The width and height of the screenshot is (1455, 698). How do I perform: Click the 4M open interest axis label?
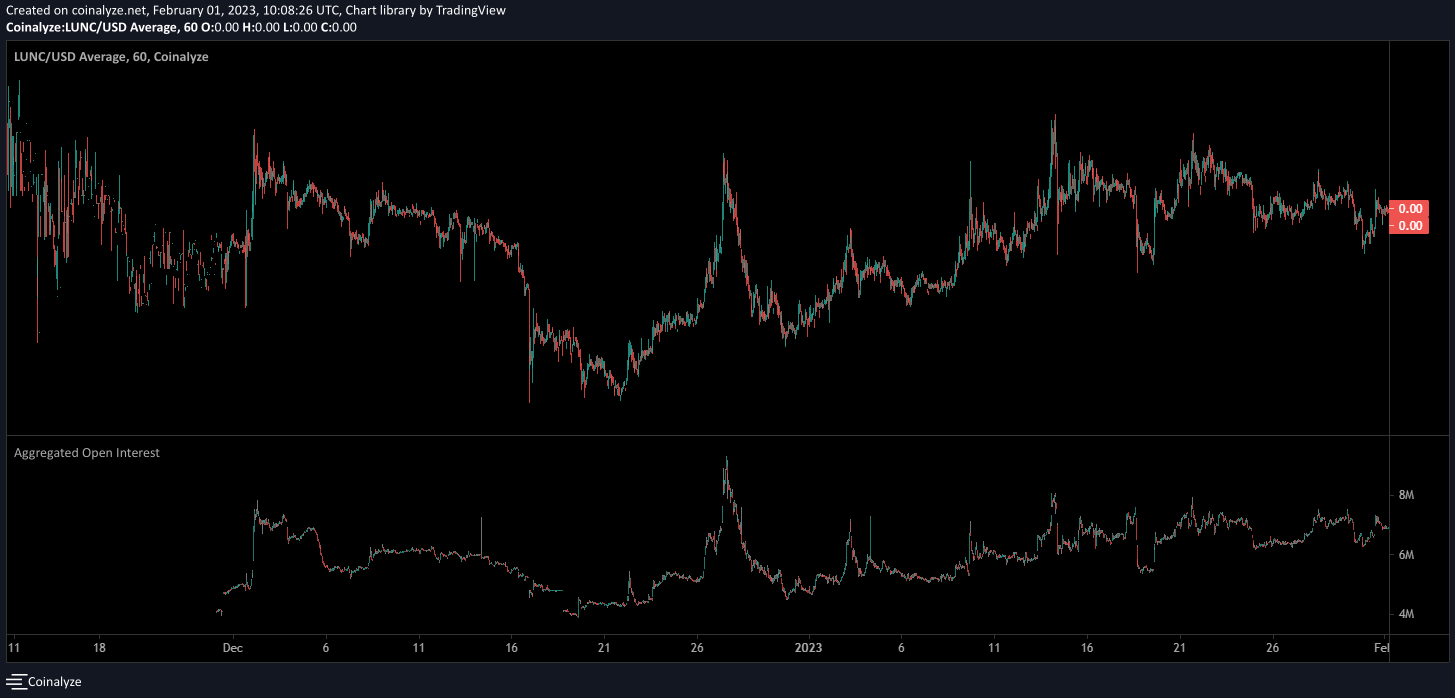coord(1406,614)
